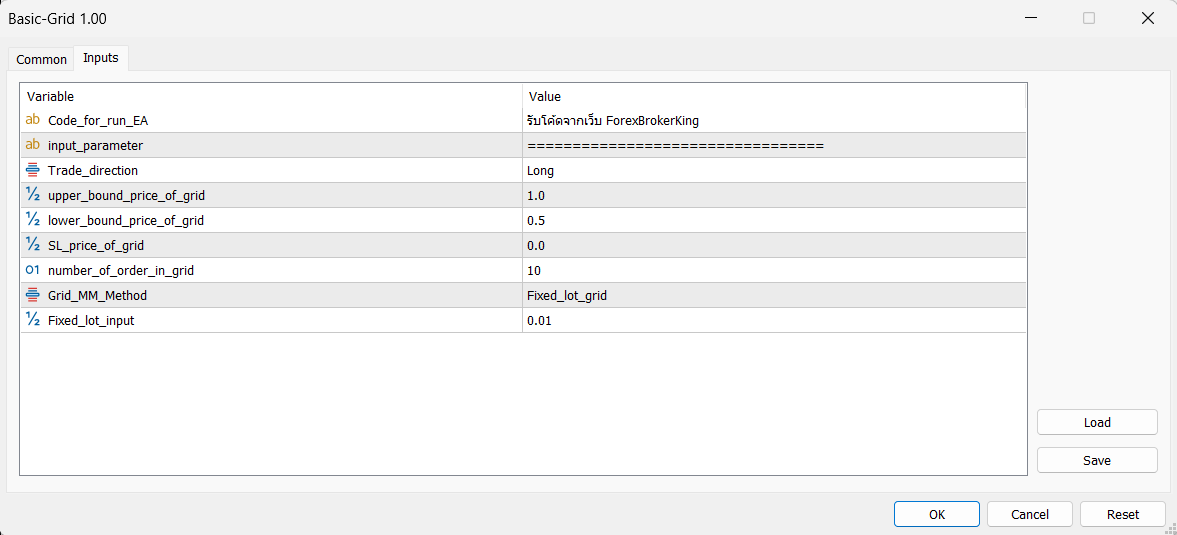
Task: Click the ½ icon for lower_bound_price_of_grid
Action: [x=32, y=220]
